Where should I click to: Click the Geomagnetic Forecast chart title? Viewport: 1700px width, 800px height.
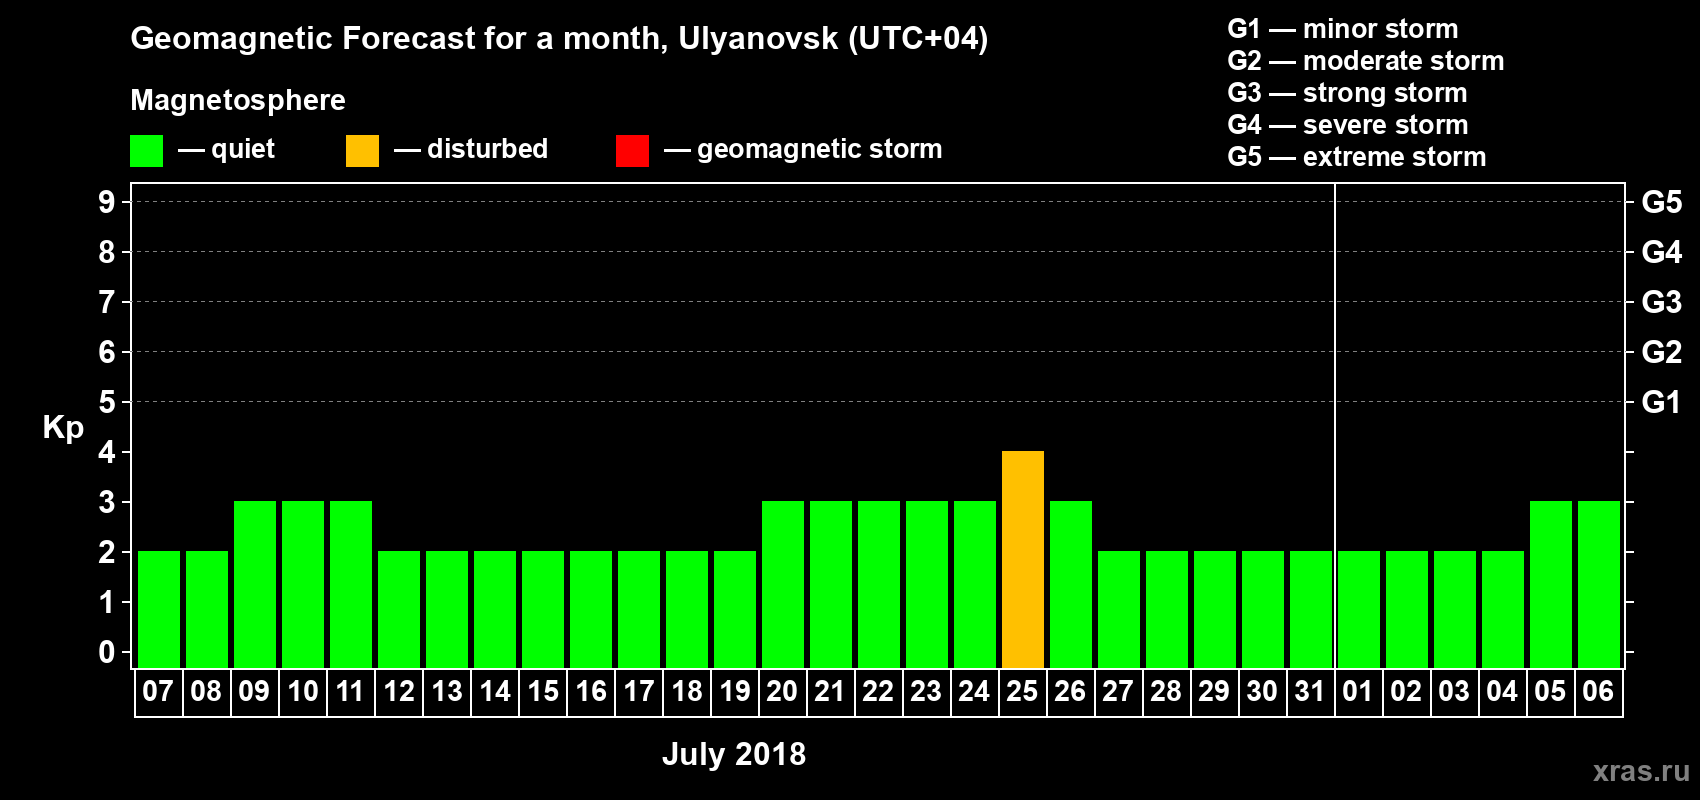559,39
